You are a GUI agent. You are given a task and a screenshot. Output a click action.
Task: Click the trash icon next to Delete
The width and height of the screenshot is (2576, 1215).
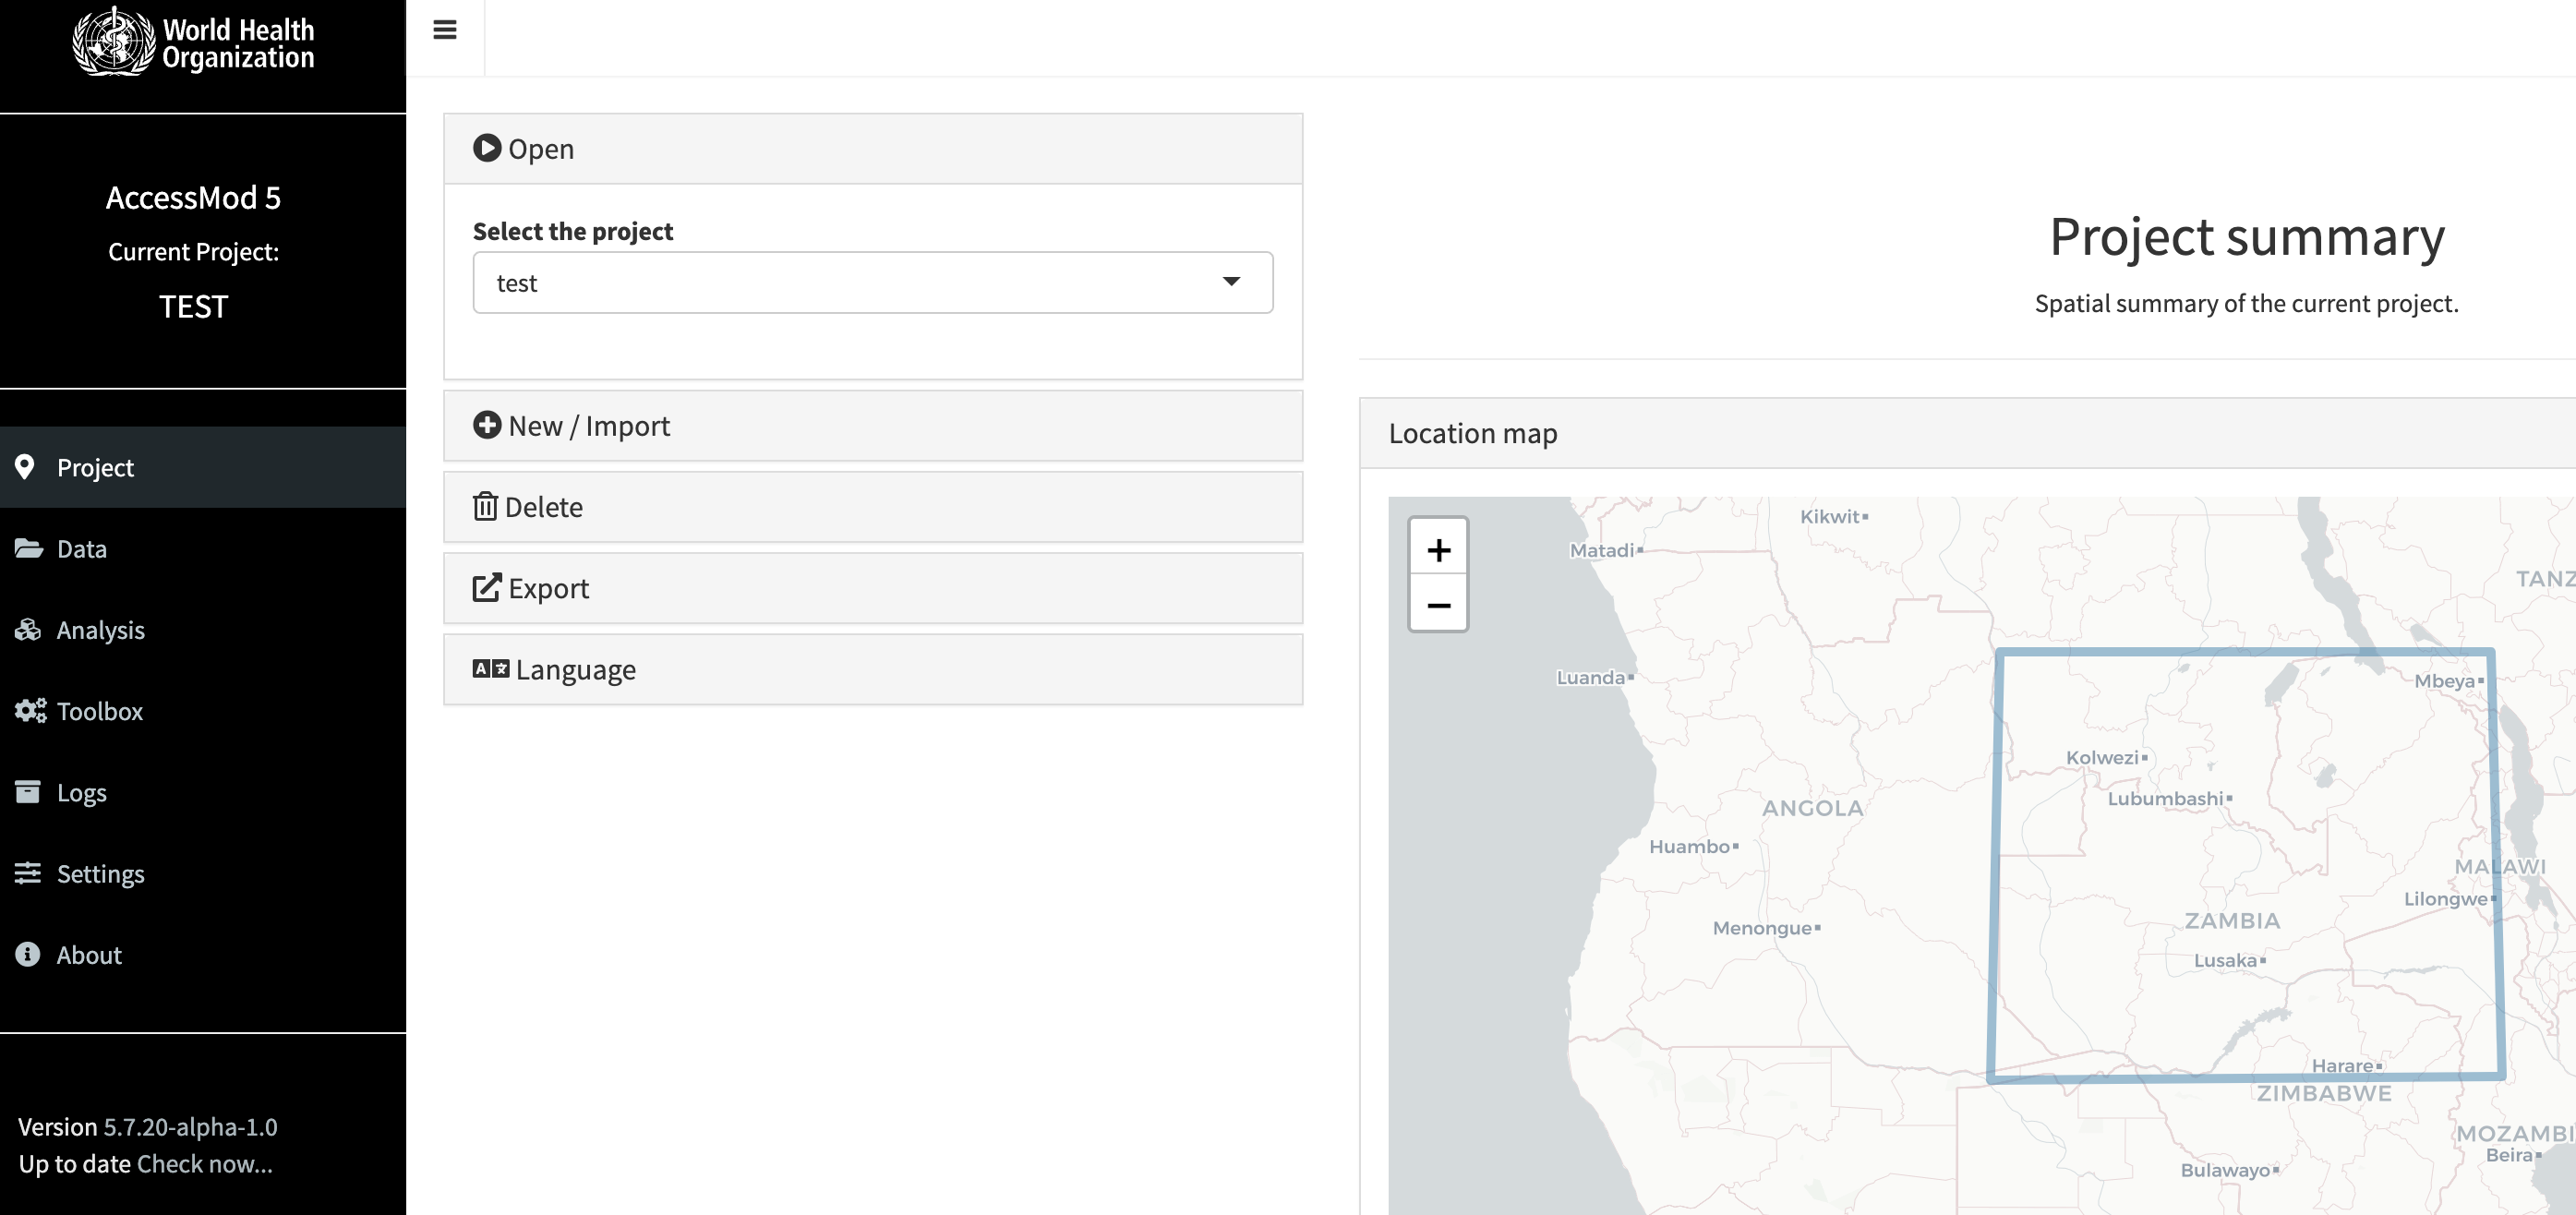tap(486, 507)
